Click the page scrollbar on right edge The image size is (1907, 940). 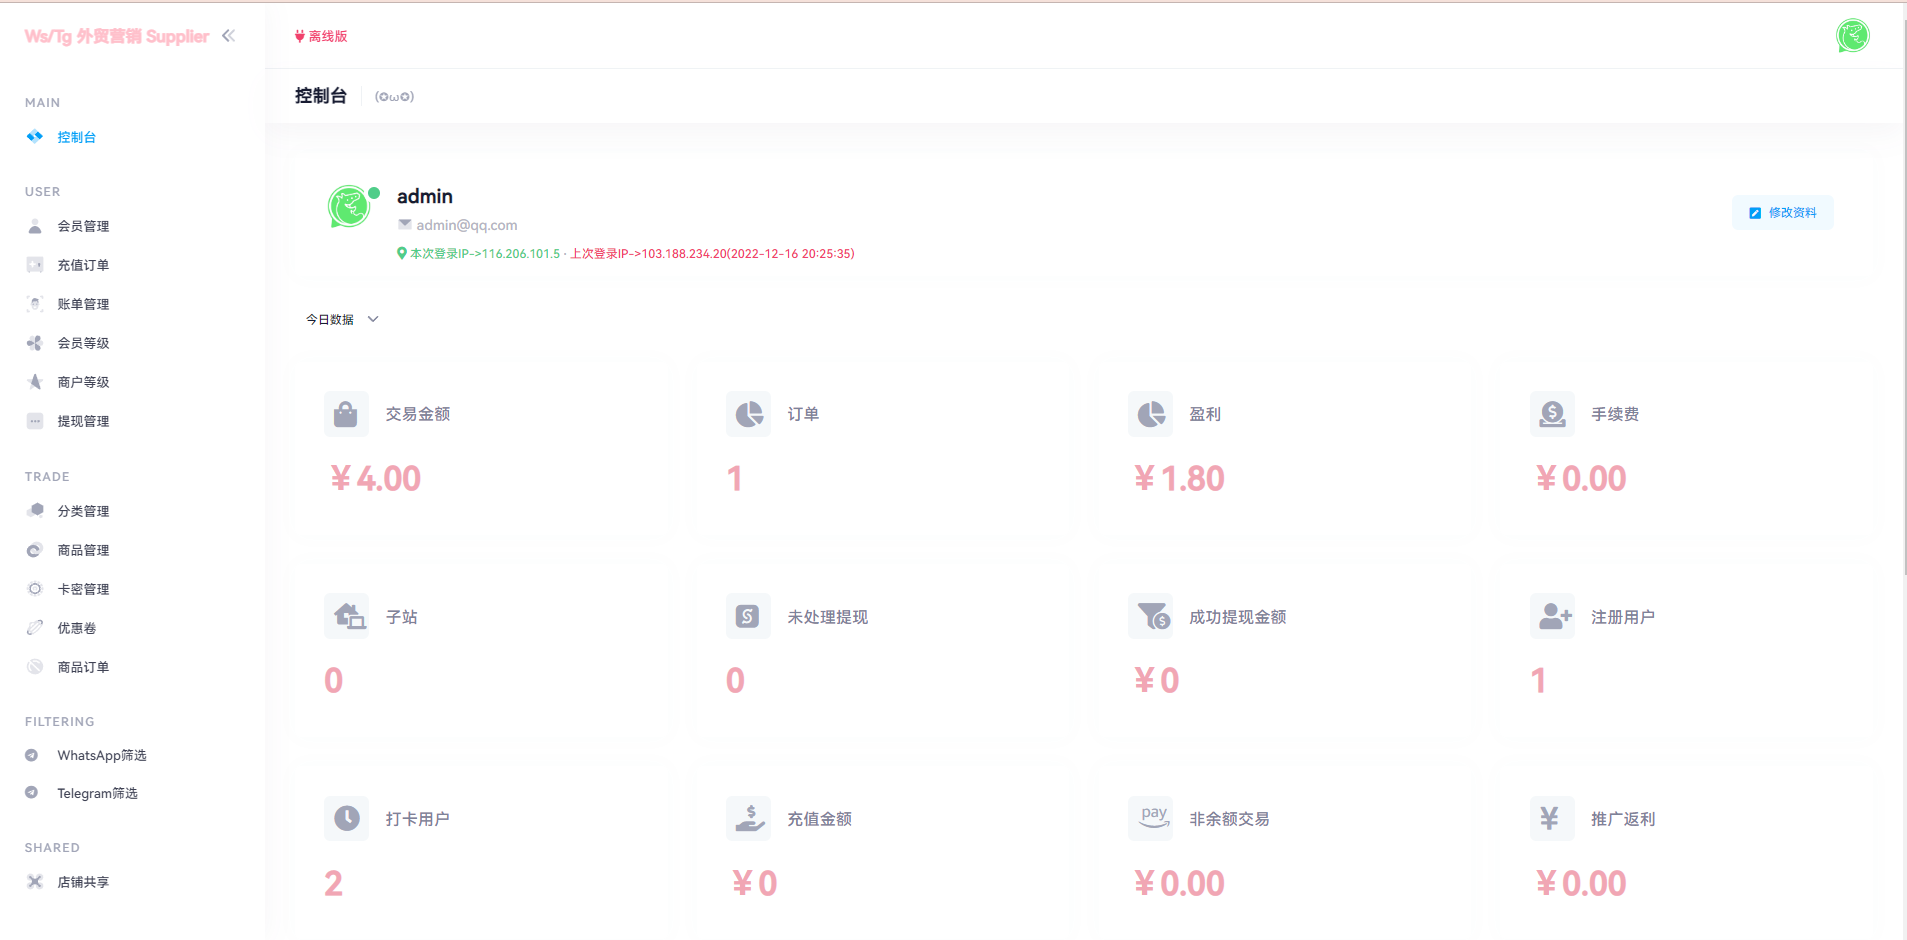[x=1902, y=300]
